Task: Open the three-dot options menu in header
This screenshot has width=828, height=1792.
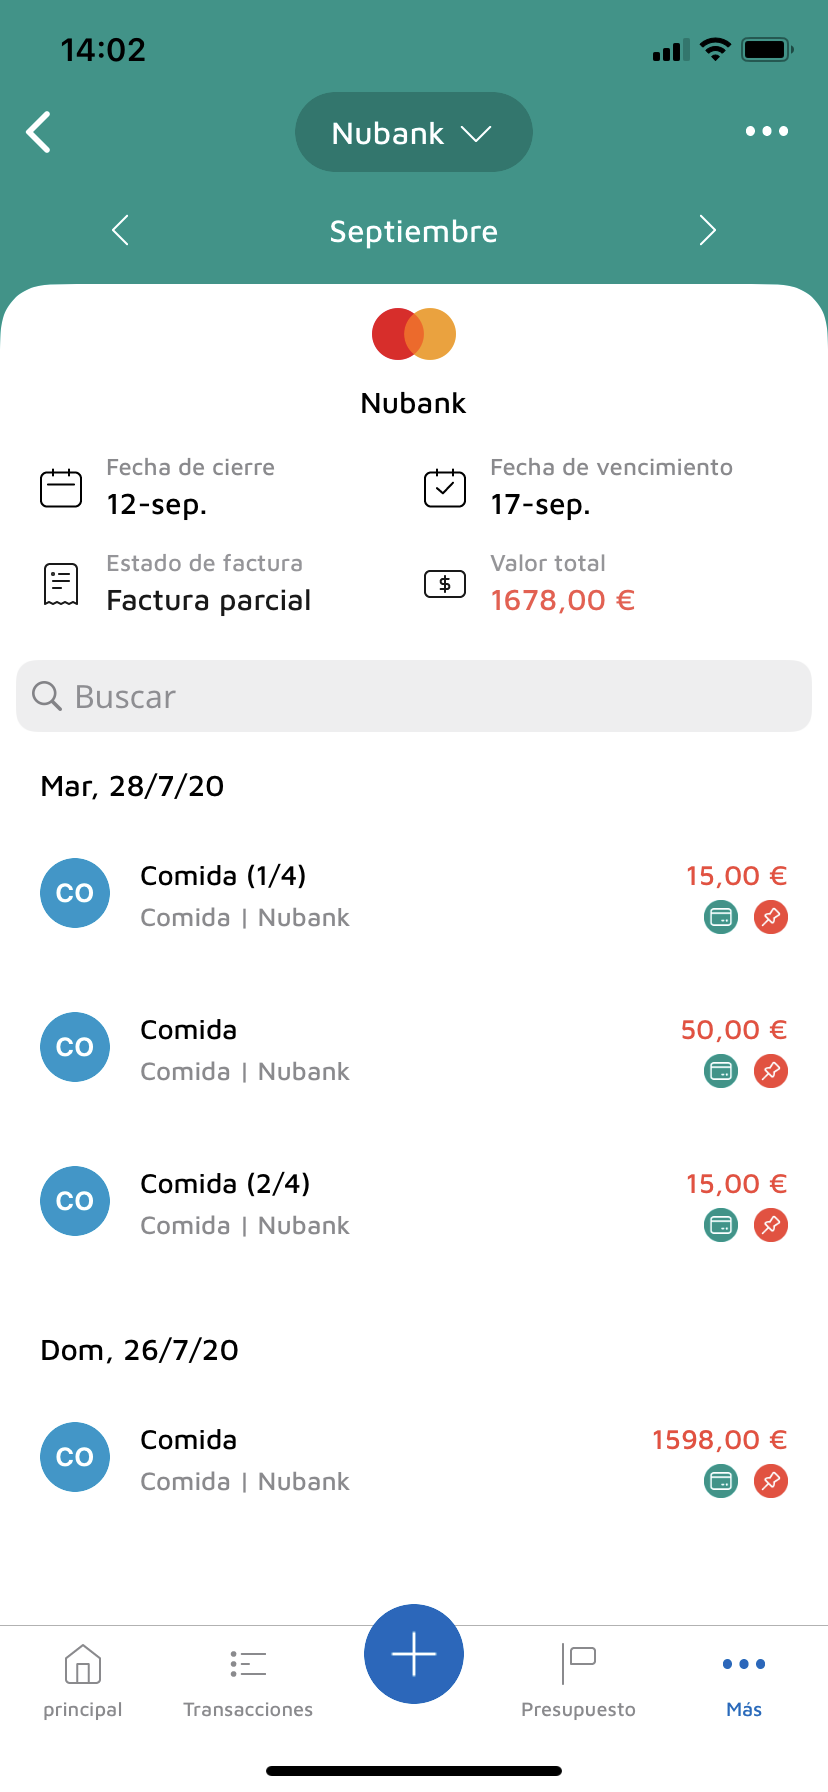Action: click(x=766, y=132)
